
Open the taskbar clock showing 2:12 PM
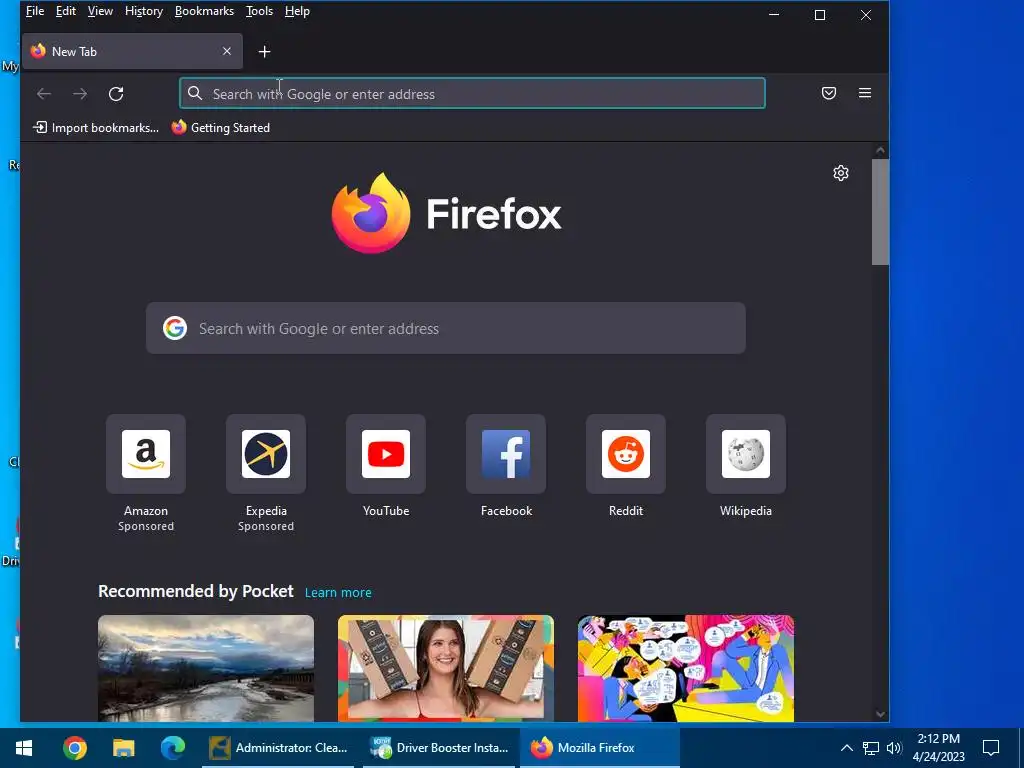[x=938, y=748]
